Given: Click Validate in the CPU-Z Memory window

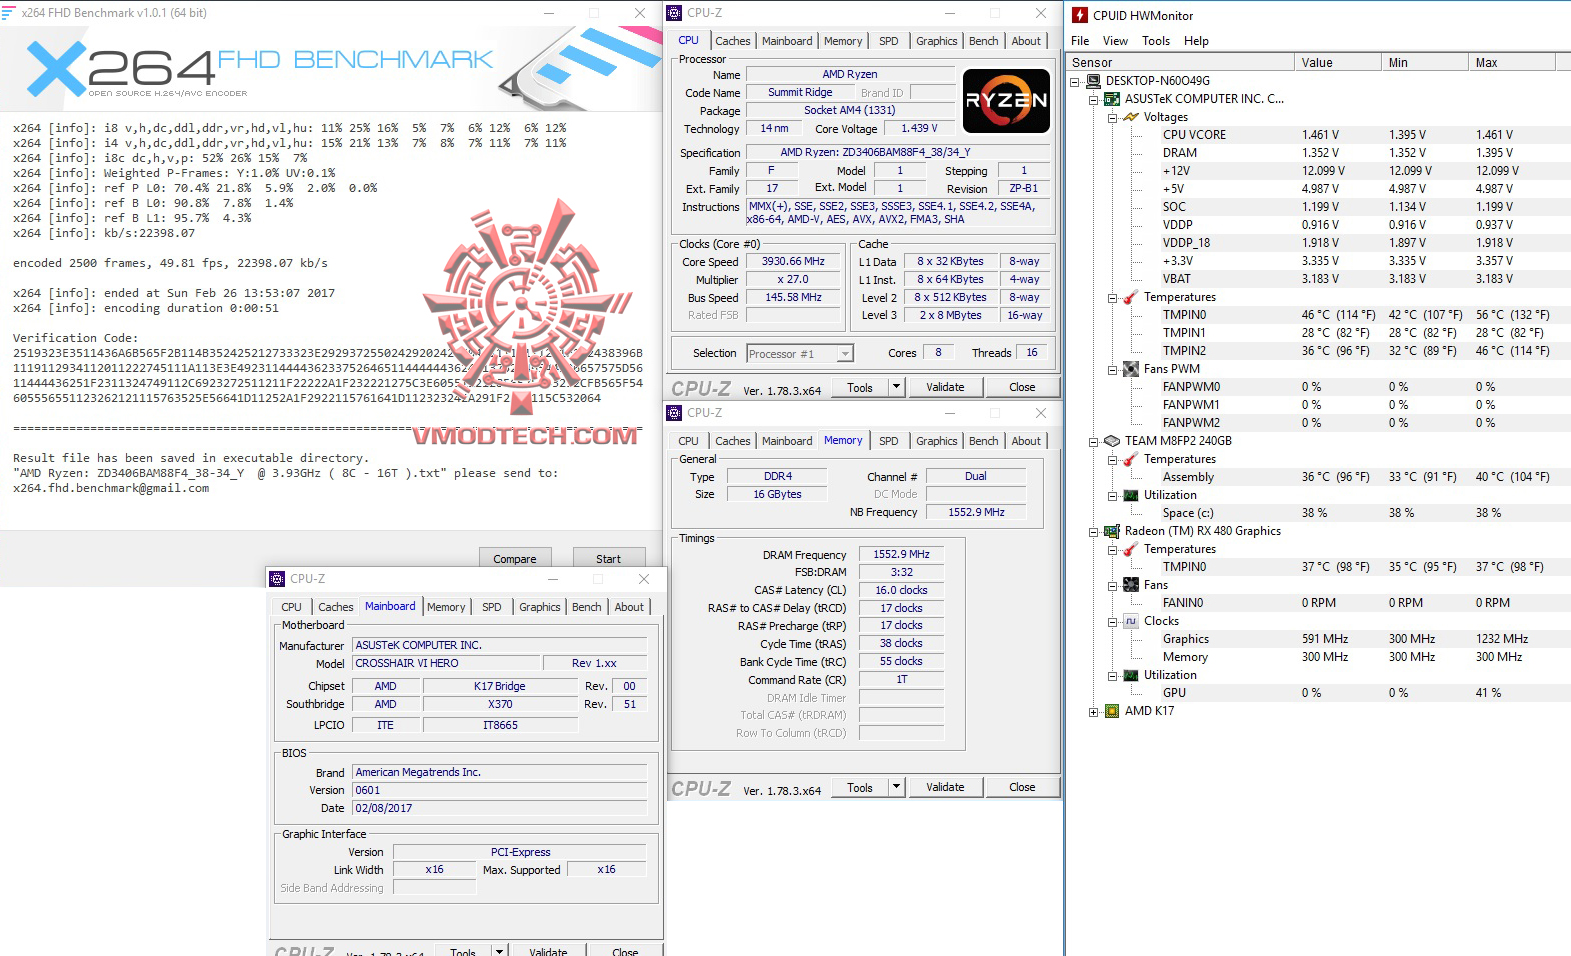Looking at the screenshot, I should pos(945,787).
